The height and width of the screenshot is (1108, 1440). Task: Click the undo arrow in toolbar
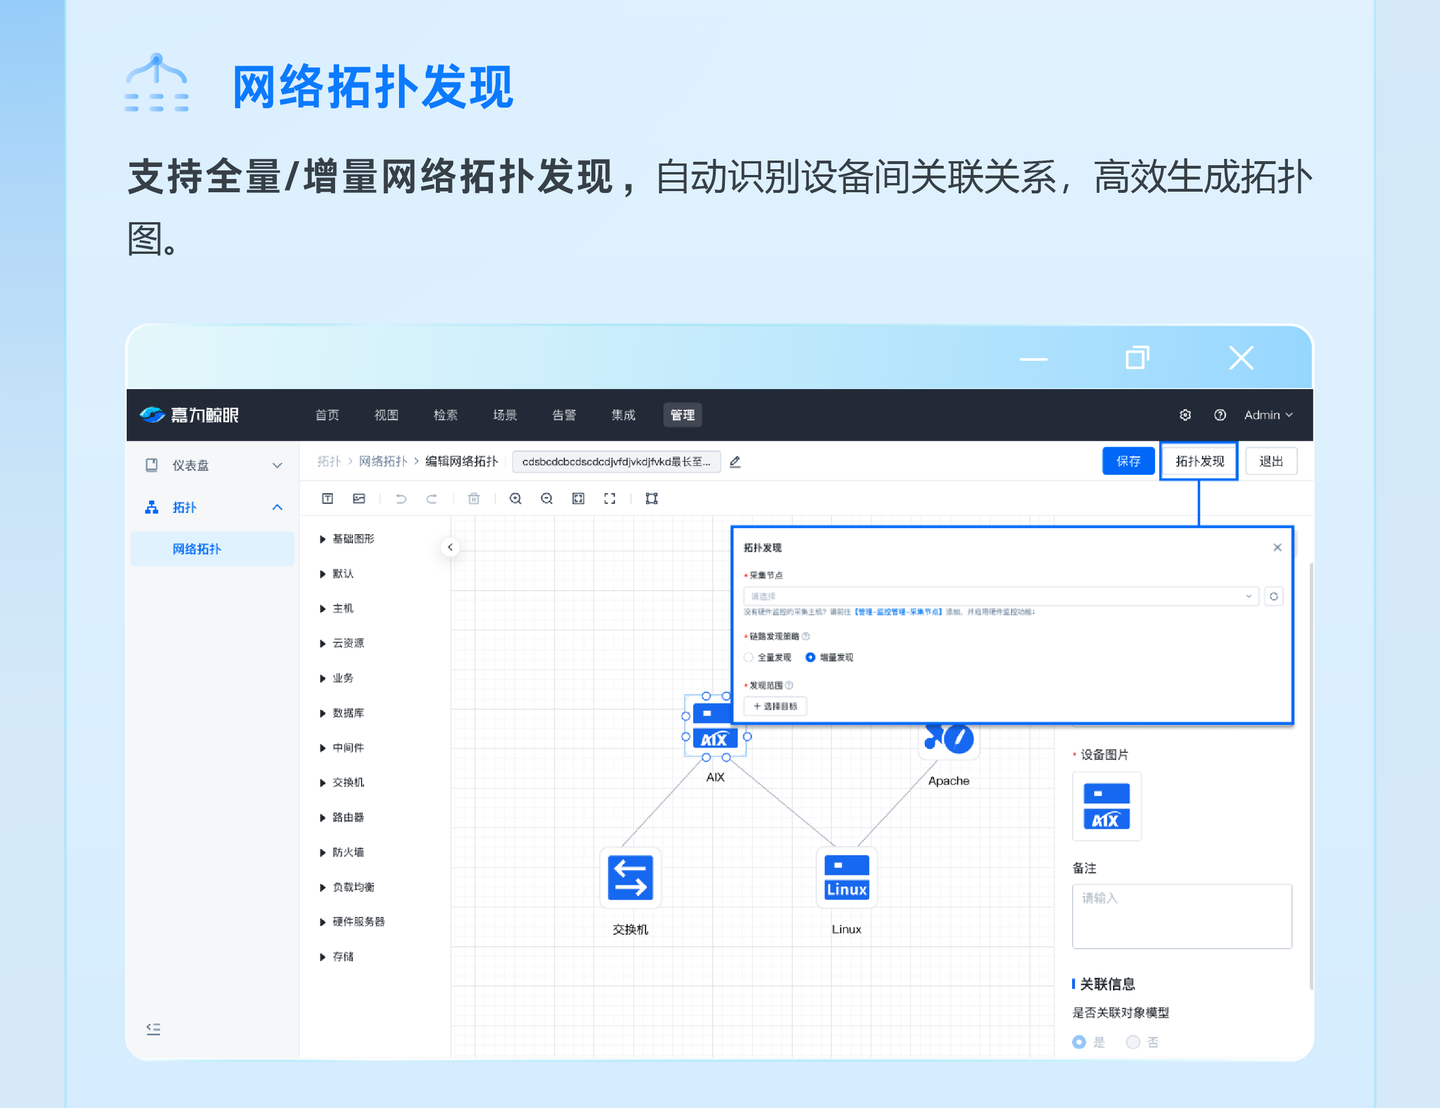point(401,499)
